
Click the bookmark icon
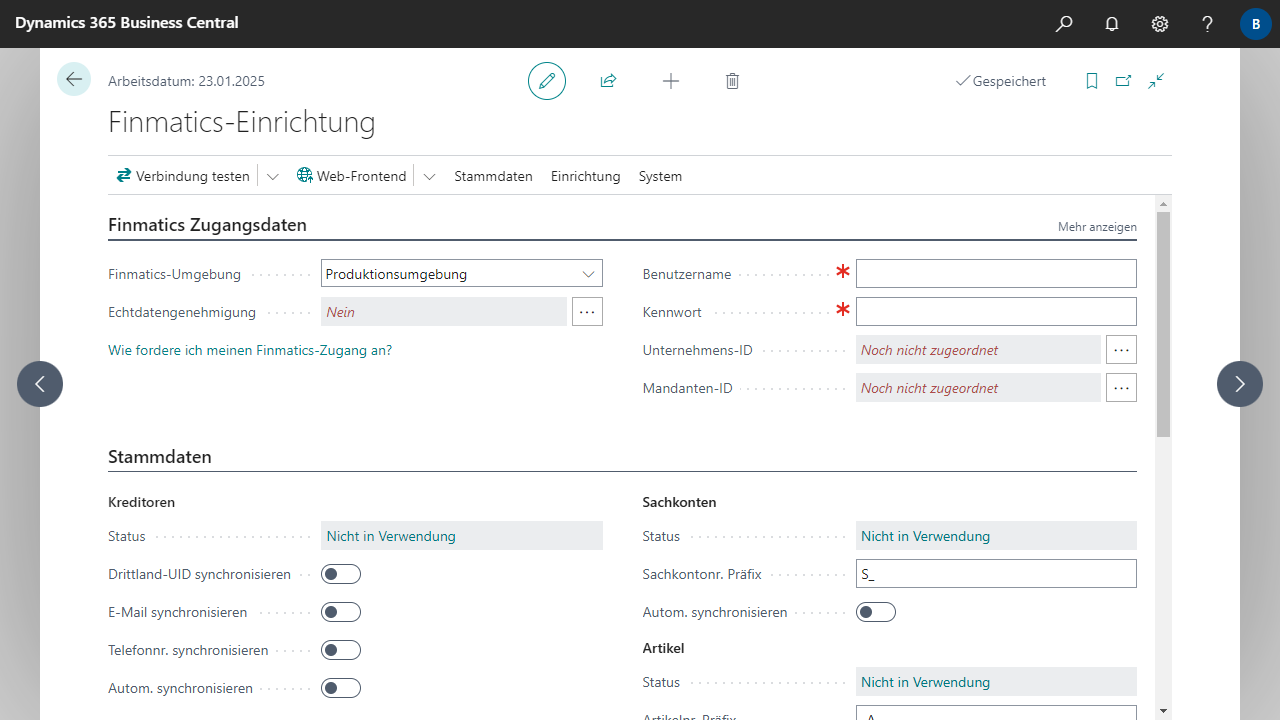(x=1092, y=81)
